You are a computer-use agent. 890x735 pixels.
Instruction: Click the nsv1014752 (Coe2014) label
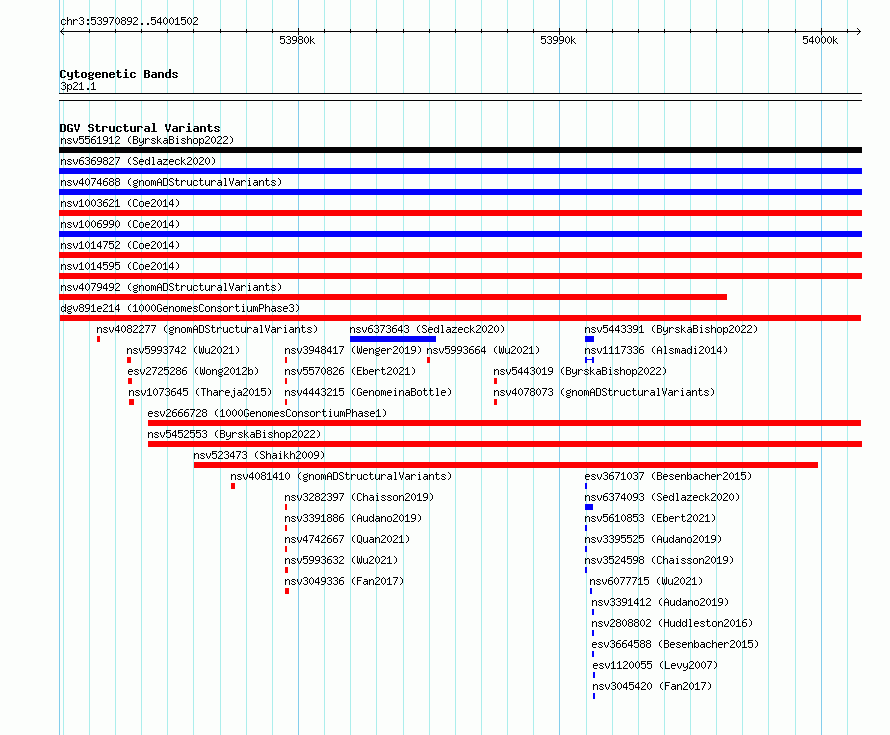(120, 245)
